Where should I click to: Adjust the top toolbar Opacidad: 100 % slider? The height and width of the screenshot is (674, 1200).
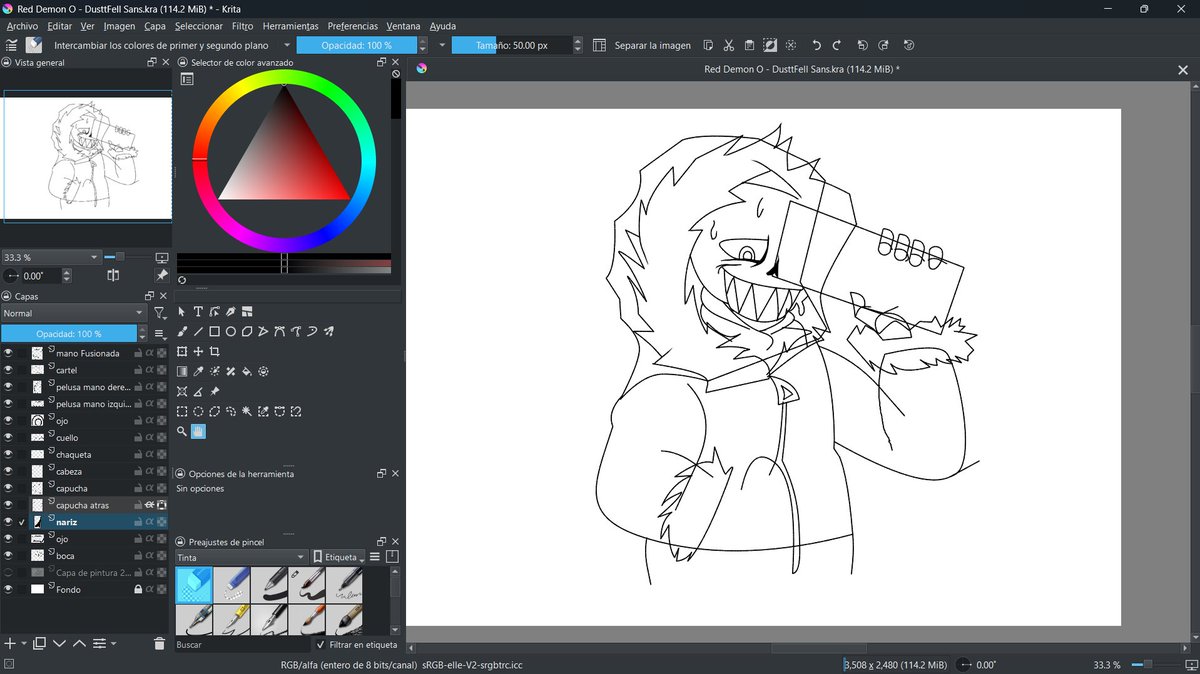coord(357,45)
